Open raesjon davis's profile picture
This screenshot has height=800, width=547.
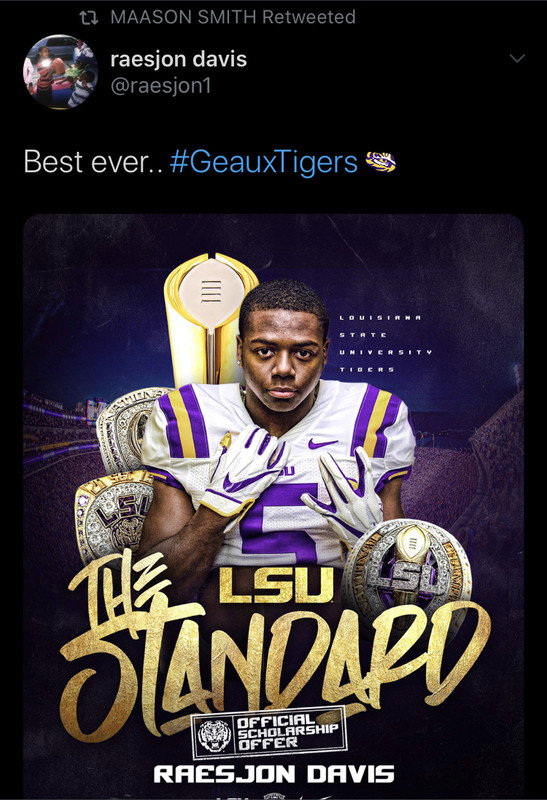pos(61,72)
